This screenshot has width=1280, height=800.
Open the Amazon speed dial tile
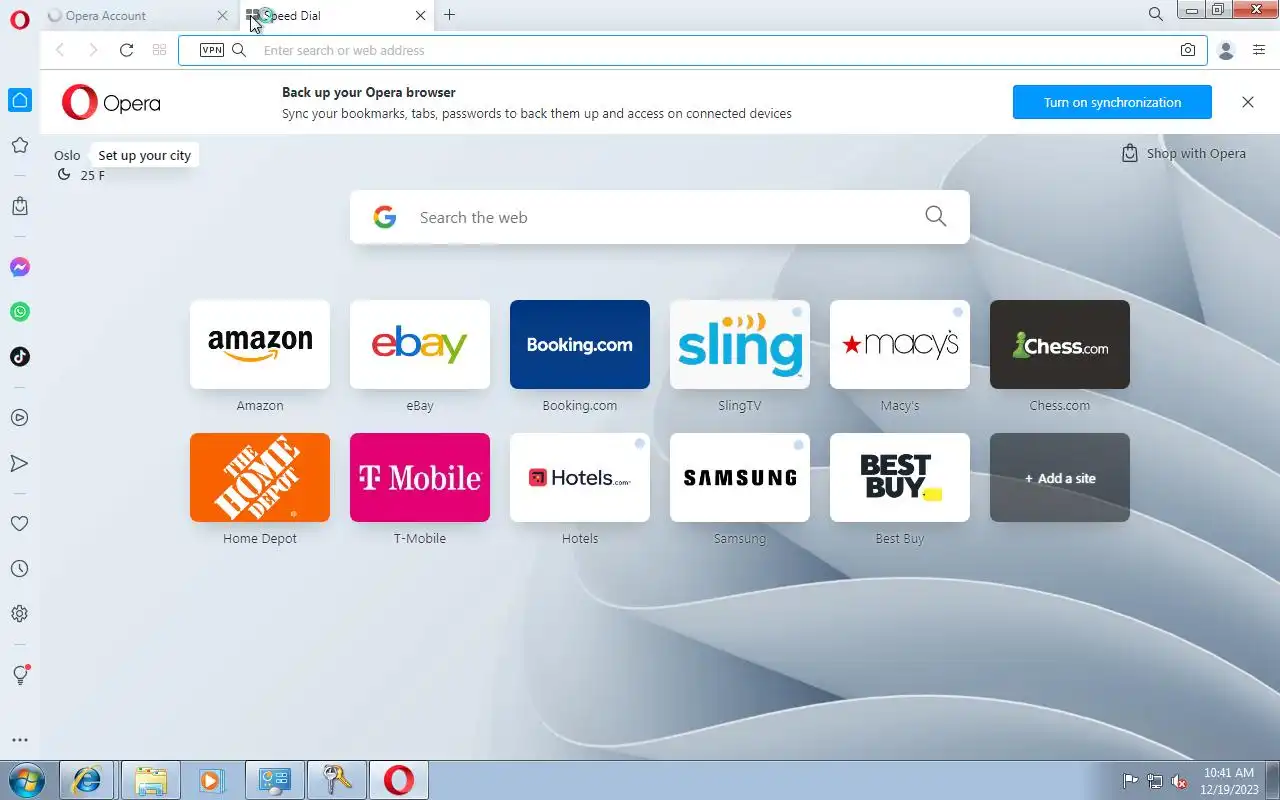tap(260, 344)
